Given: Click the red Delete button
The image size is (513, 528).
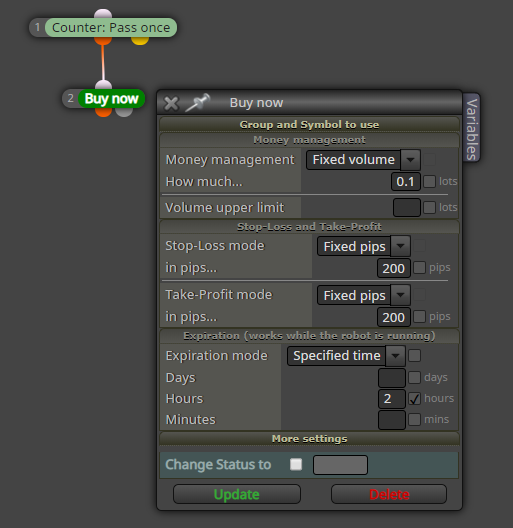Looking at the screenshot, I should [389, 494].
